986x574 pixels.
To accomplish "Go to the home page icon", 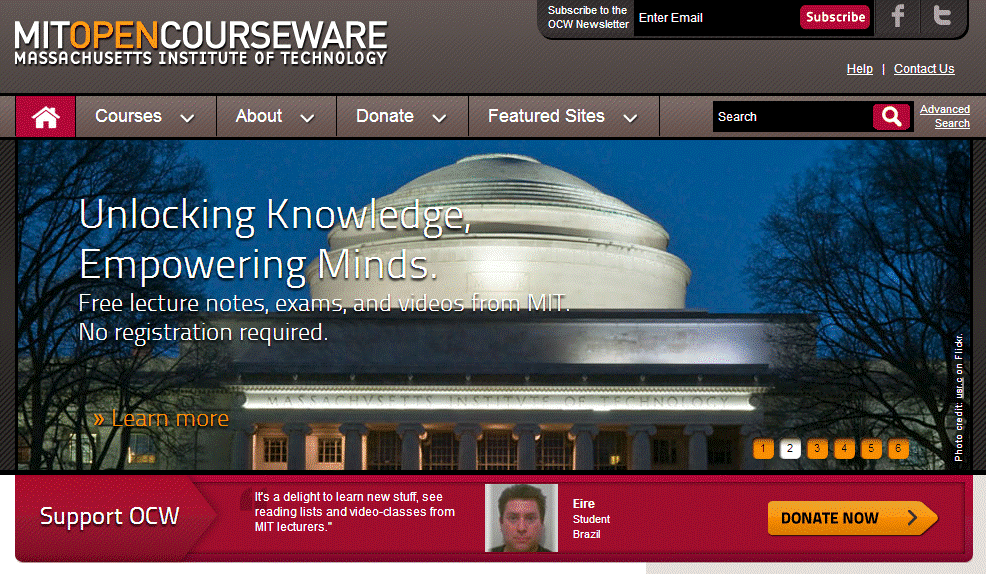I will tap(45, 116).
